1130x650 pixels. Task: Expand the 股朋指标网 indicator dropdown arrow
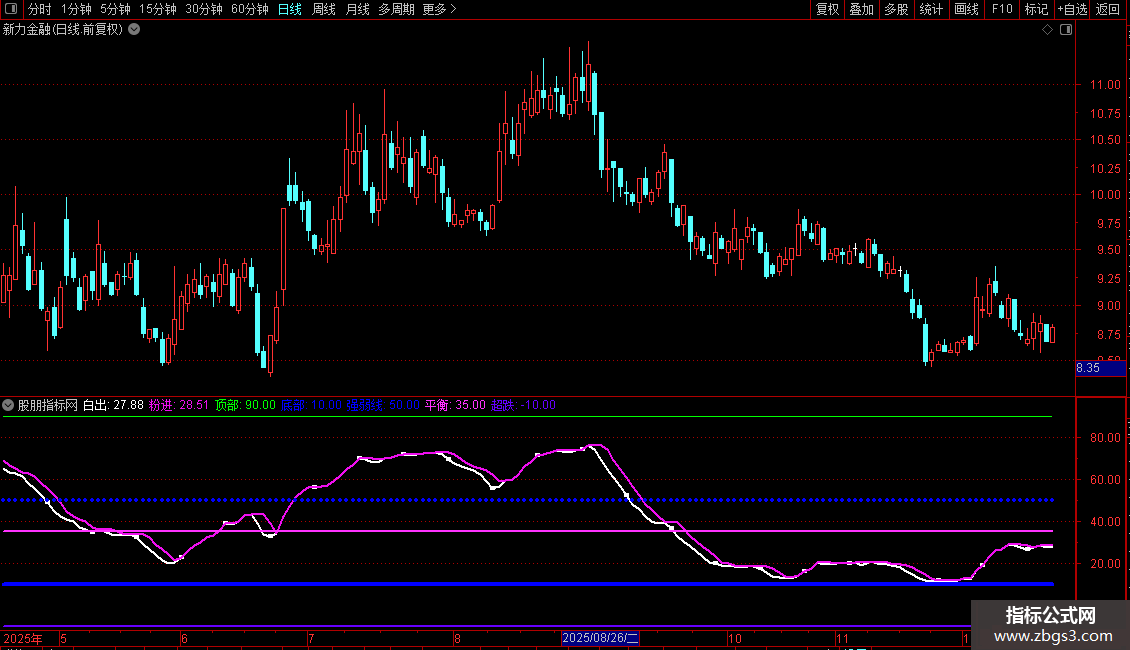tap(9, 405)
